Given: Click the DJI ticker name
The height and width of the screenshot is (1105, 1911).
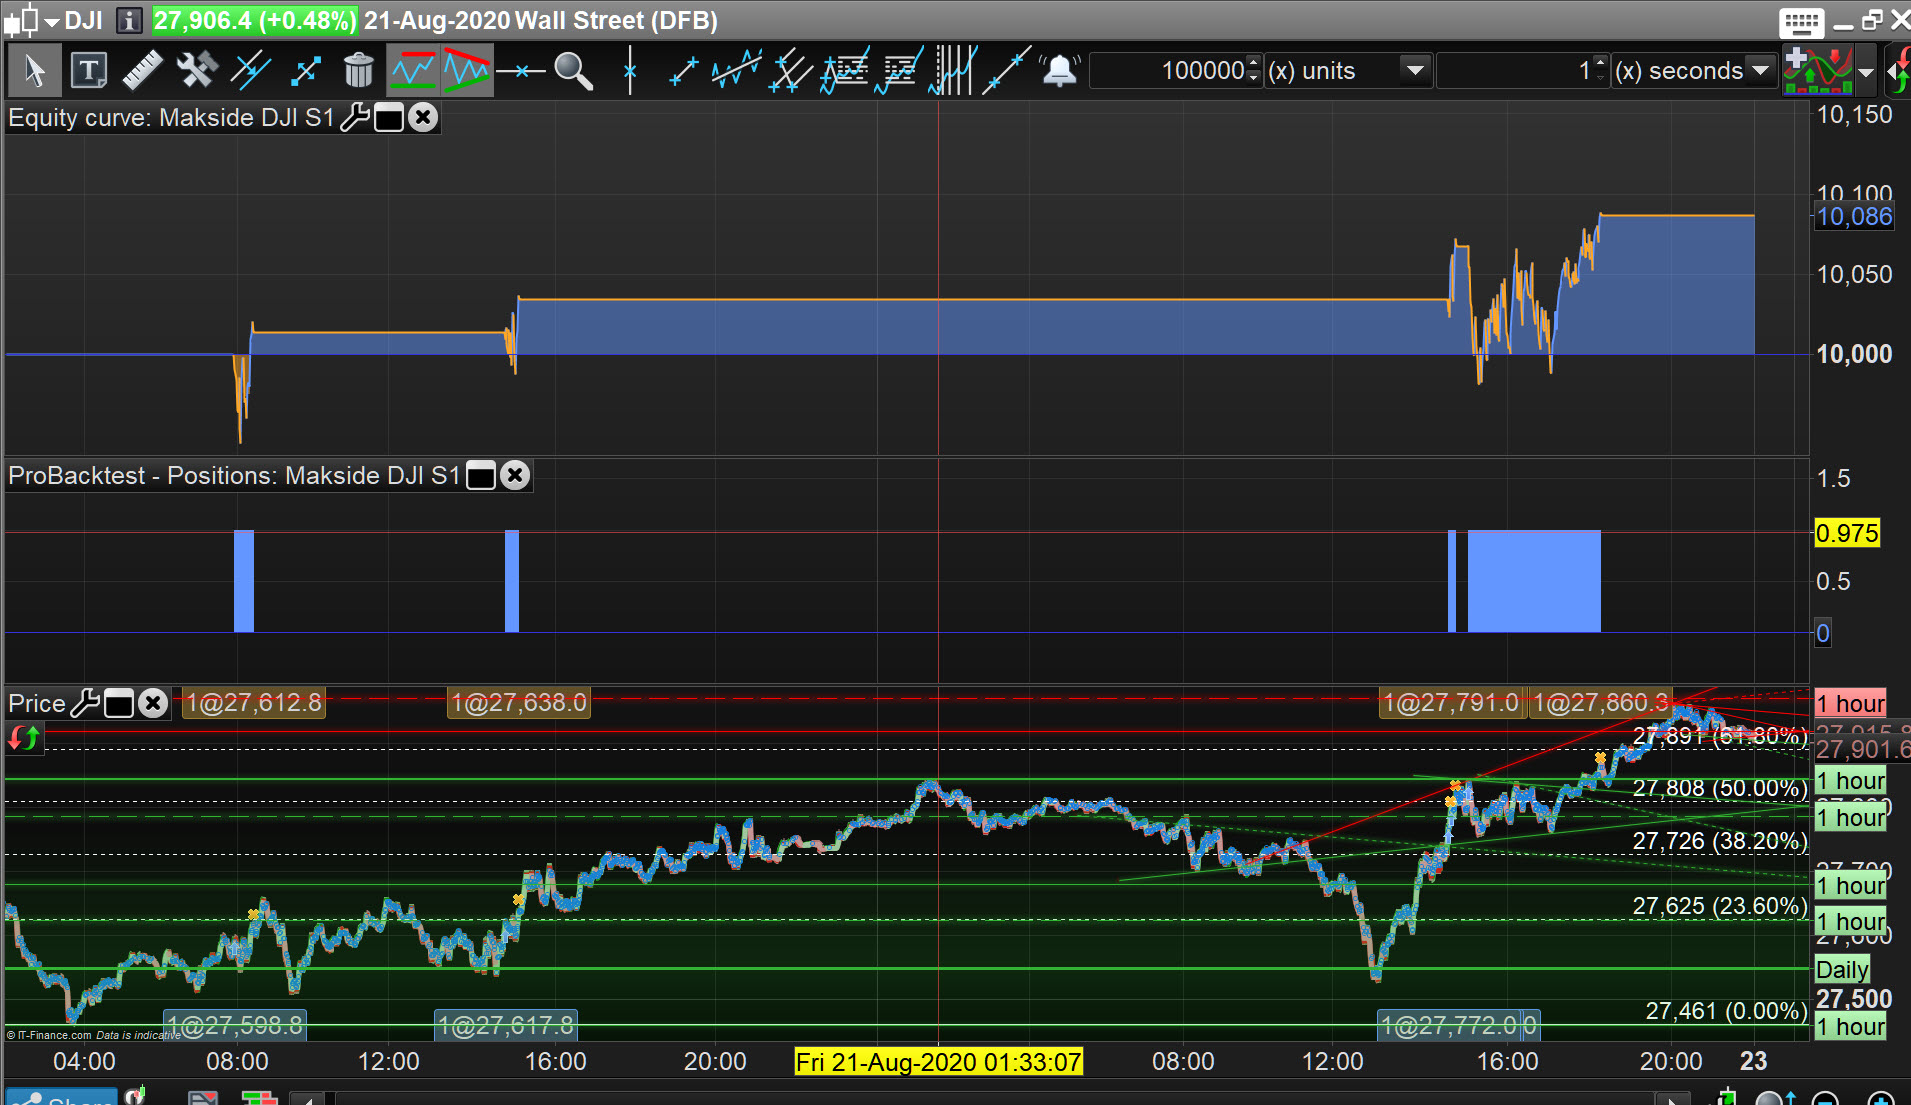Looking at the screenshot, I should point(84,20).
